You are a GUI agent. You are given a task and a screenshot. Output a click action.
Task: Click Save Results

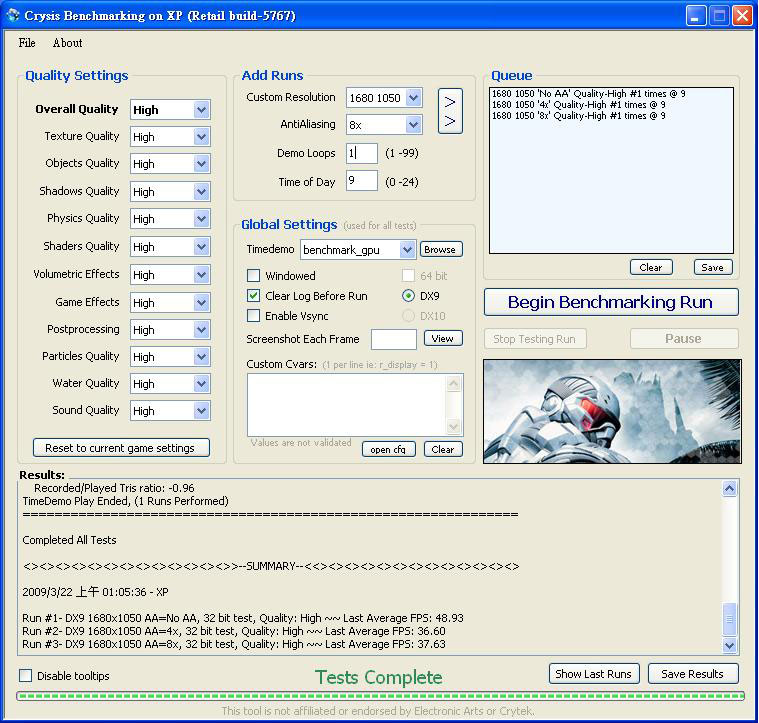693,674
